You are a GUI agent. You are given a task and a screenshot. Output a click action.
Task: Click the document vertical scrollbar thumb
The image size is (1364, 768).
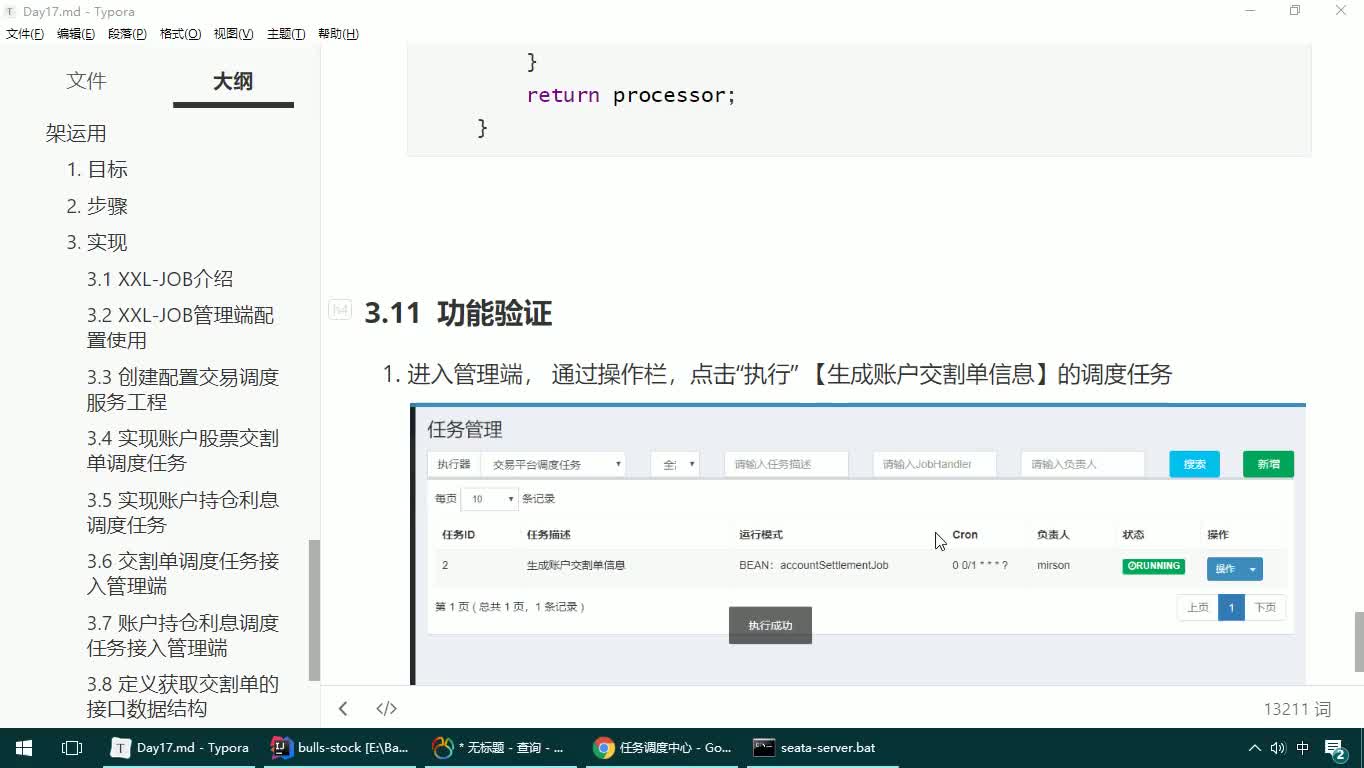point(1358,641)
